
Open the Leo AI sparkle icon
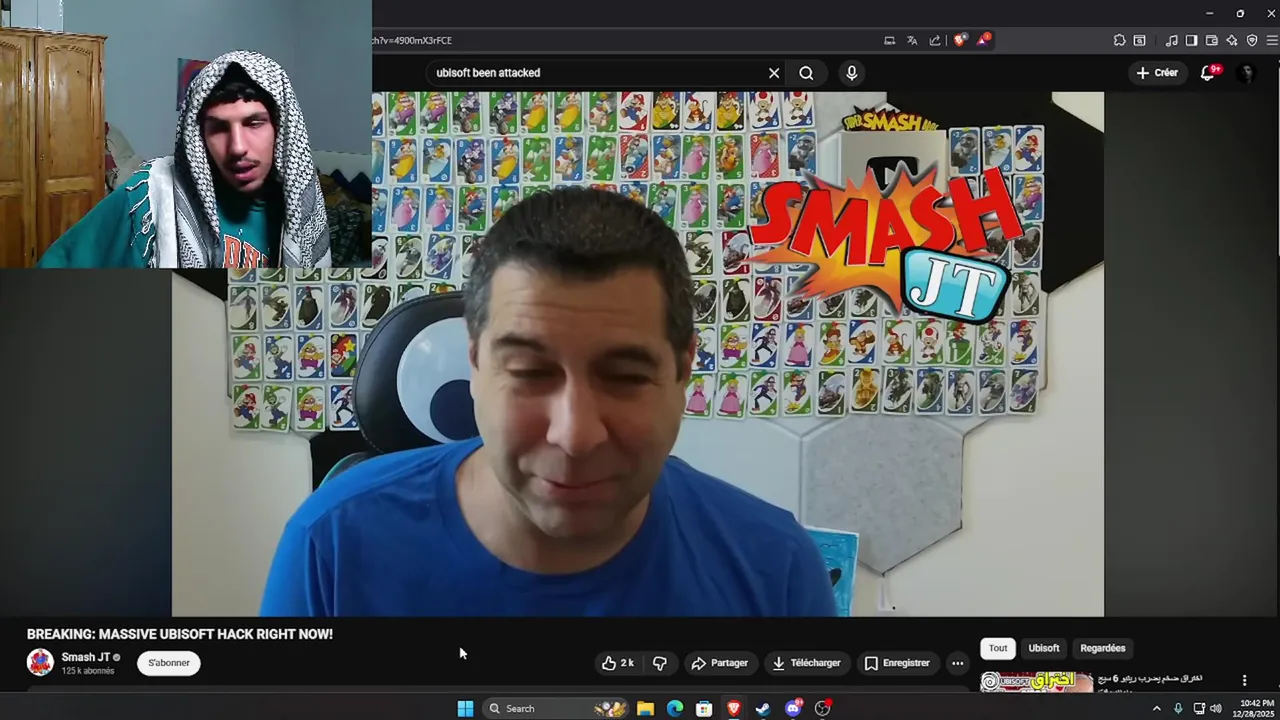pos(1232,41)
